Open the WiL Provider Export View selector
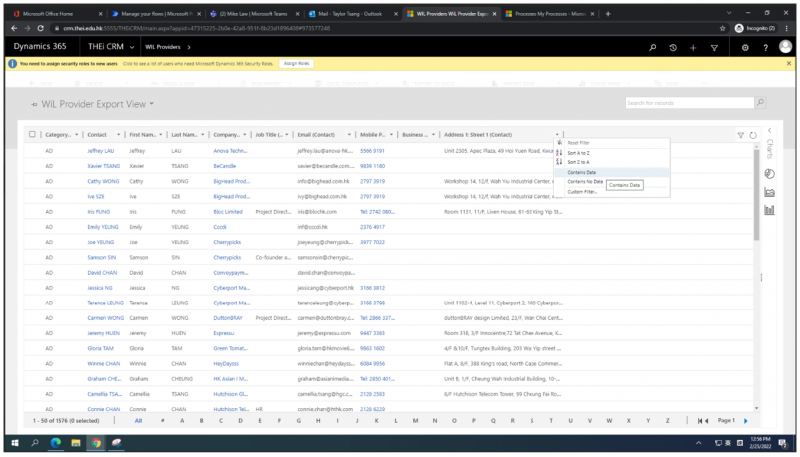Image resolution: width=800 pixels, height=457 pixels. 97,104
